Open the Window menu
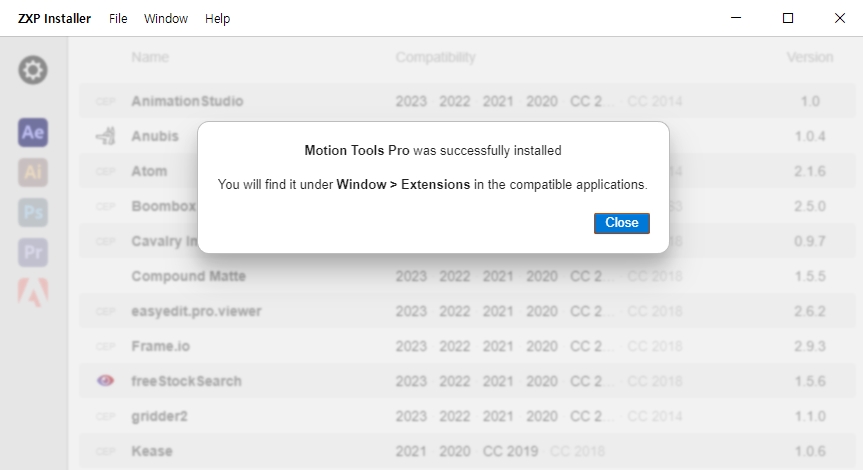Image resolution: width=863 pixels, height=470 pixels. tap(166, 19)
